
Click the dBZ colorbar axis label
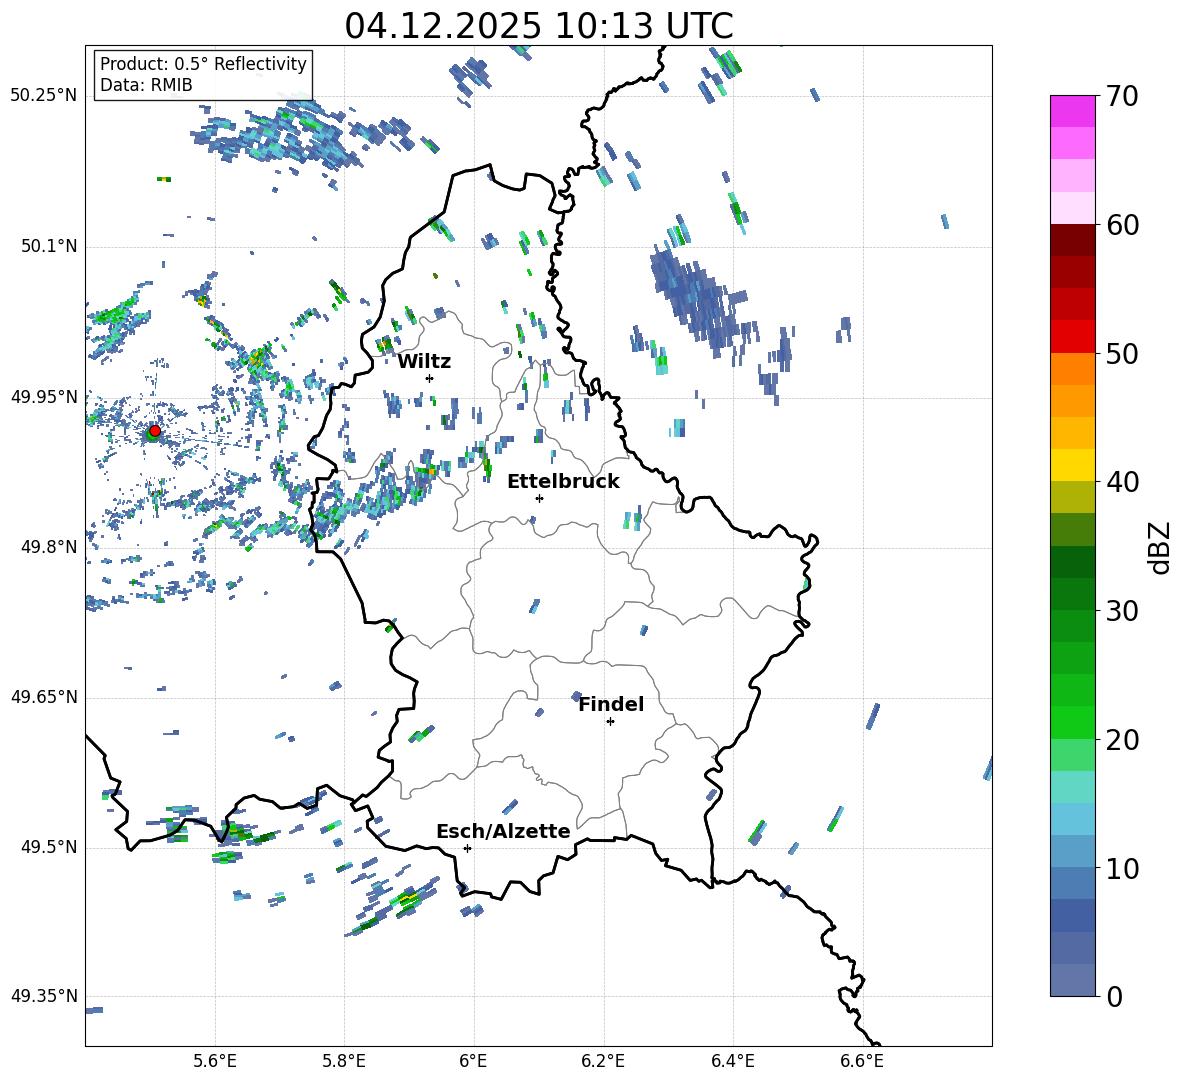[x=1159, y=547]
